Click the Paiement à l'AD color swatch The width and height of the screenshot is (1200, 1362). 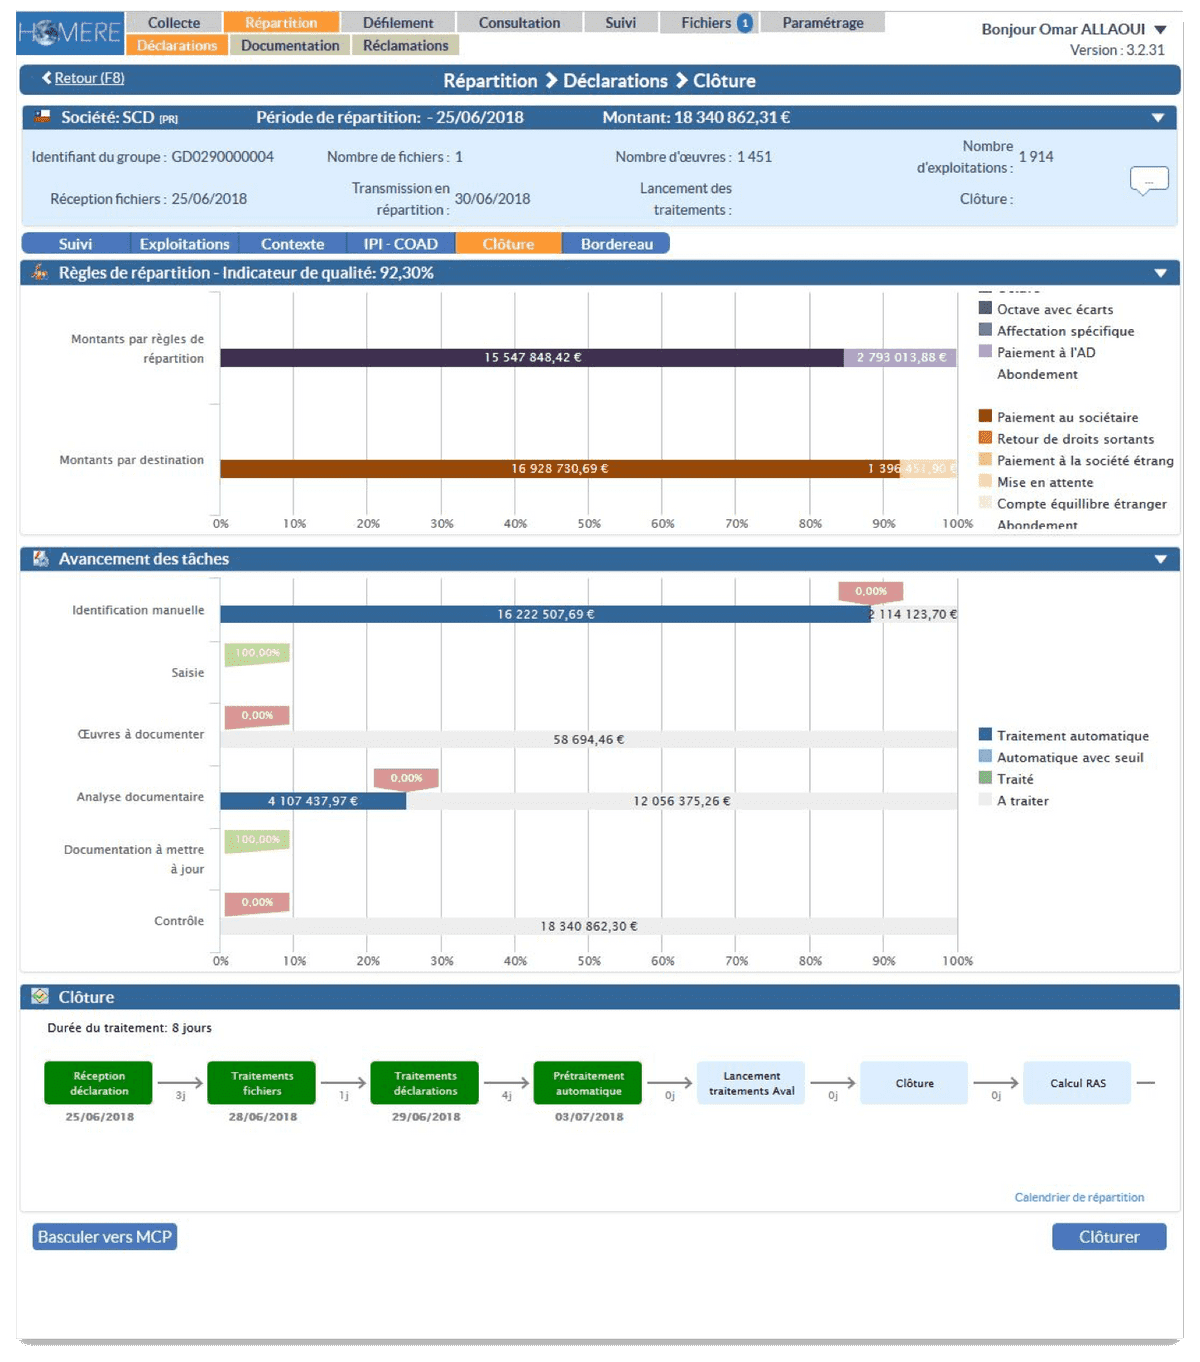click(985, 352)
